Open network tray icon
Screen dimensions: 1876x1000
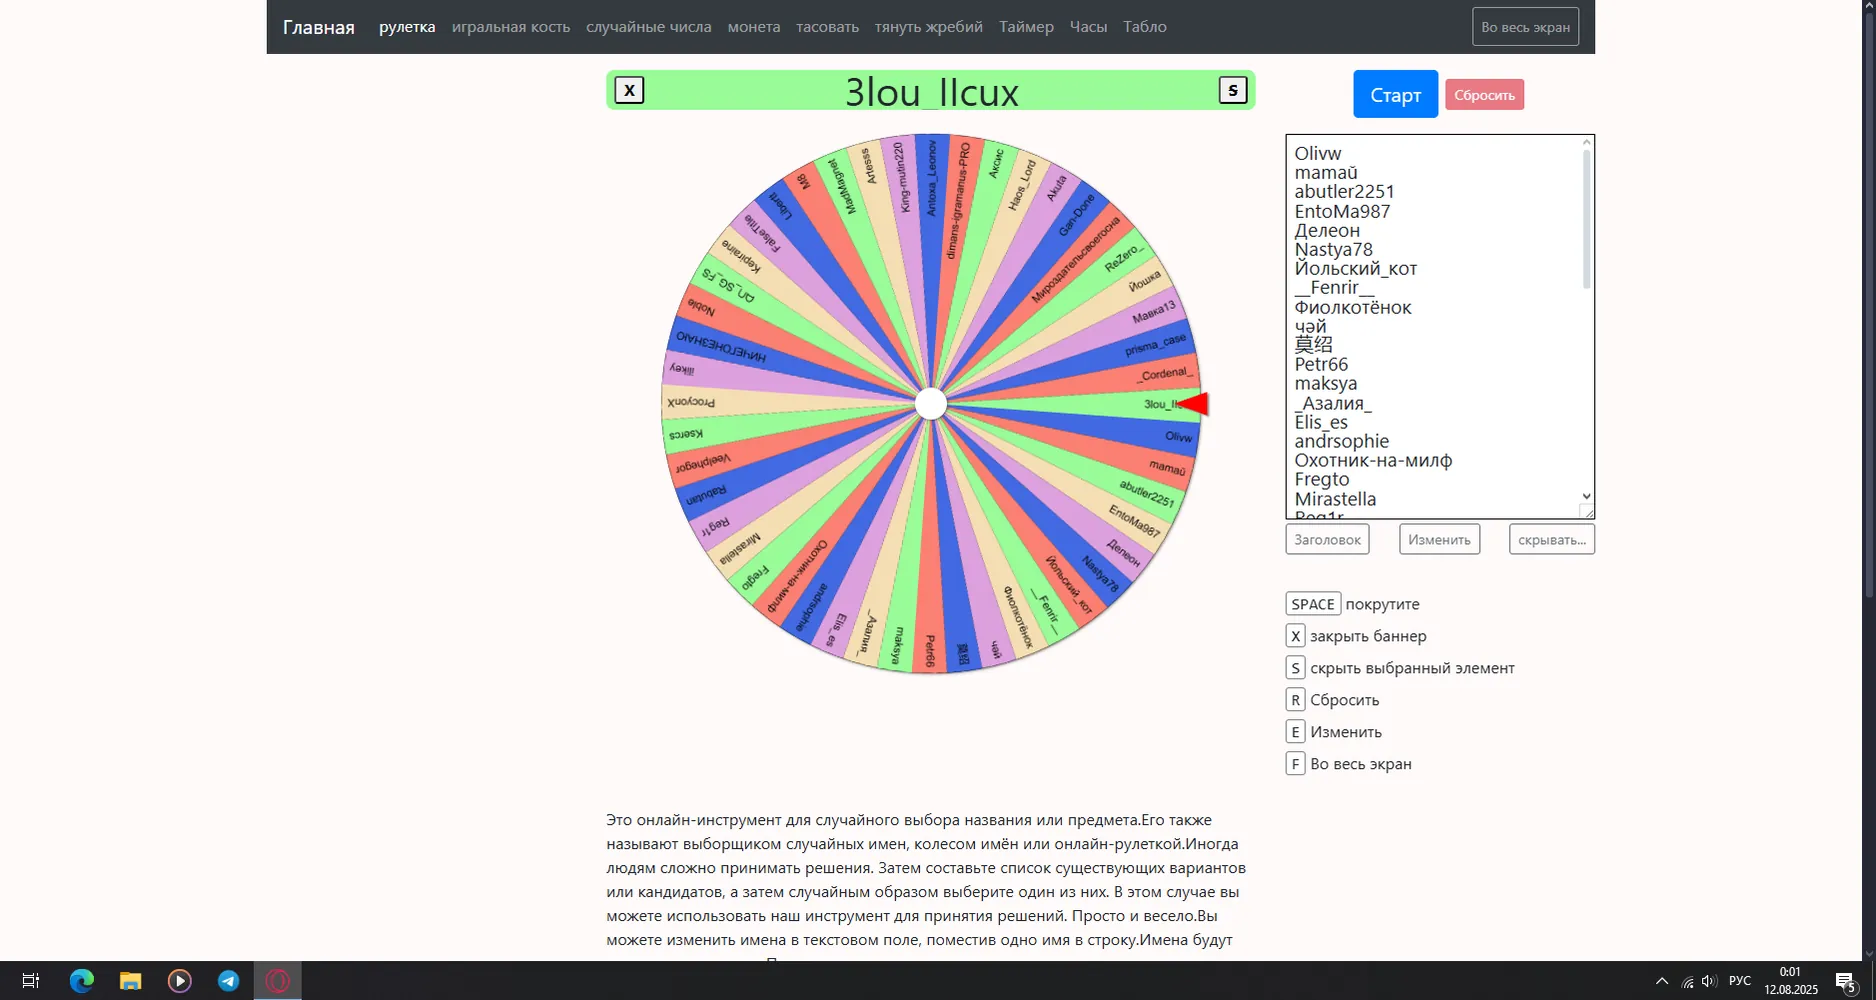(x=1687, y=982)
